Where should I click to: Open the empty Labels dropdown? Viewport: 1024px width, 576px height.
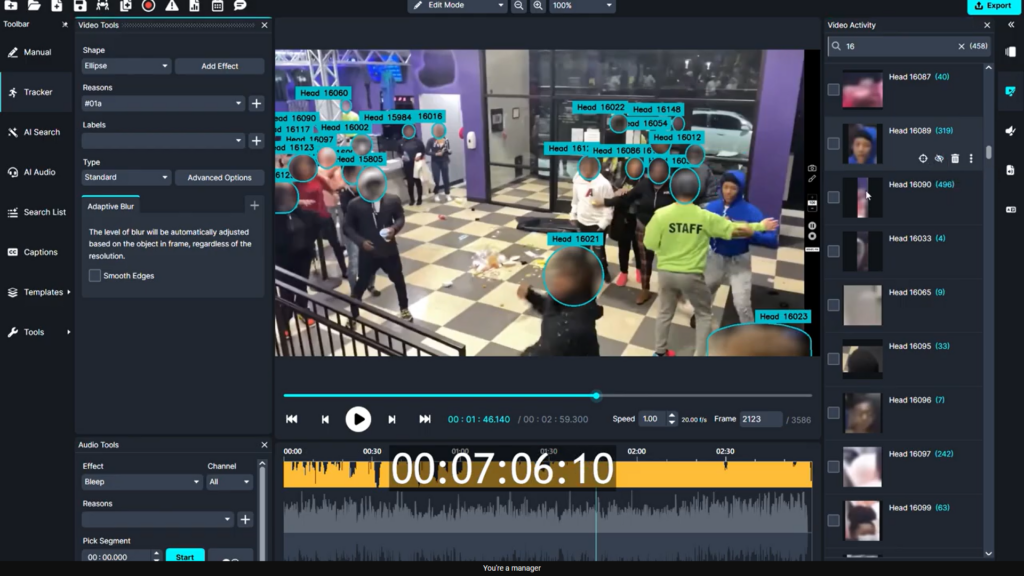tap(163, 140)
